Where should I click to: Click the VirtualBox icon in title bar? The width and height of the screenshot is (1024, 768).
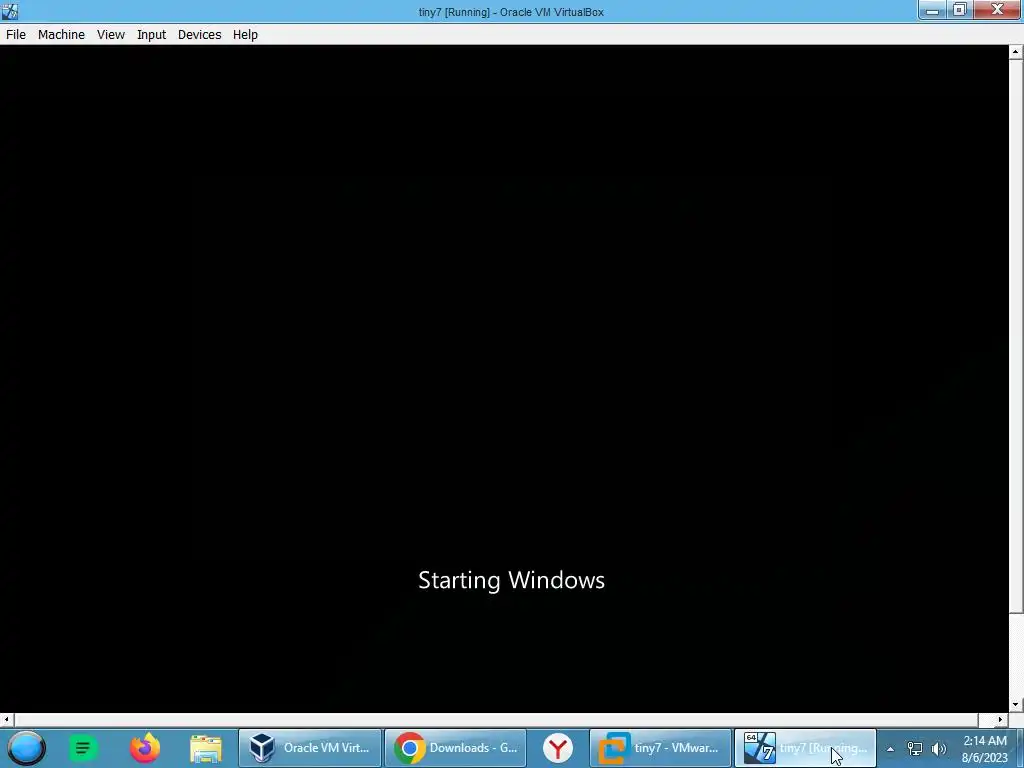(10, 11)
